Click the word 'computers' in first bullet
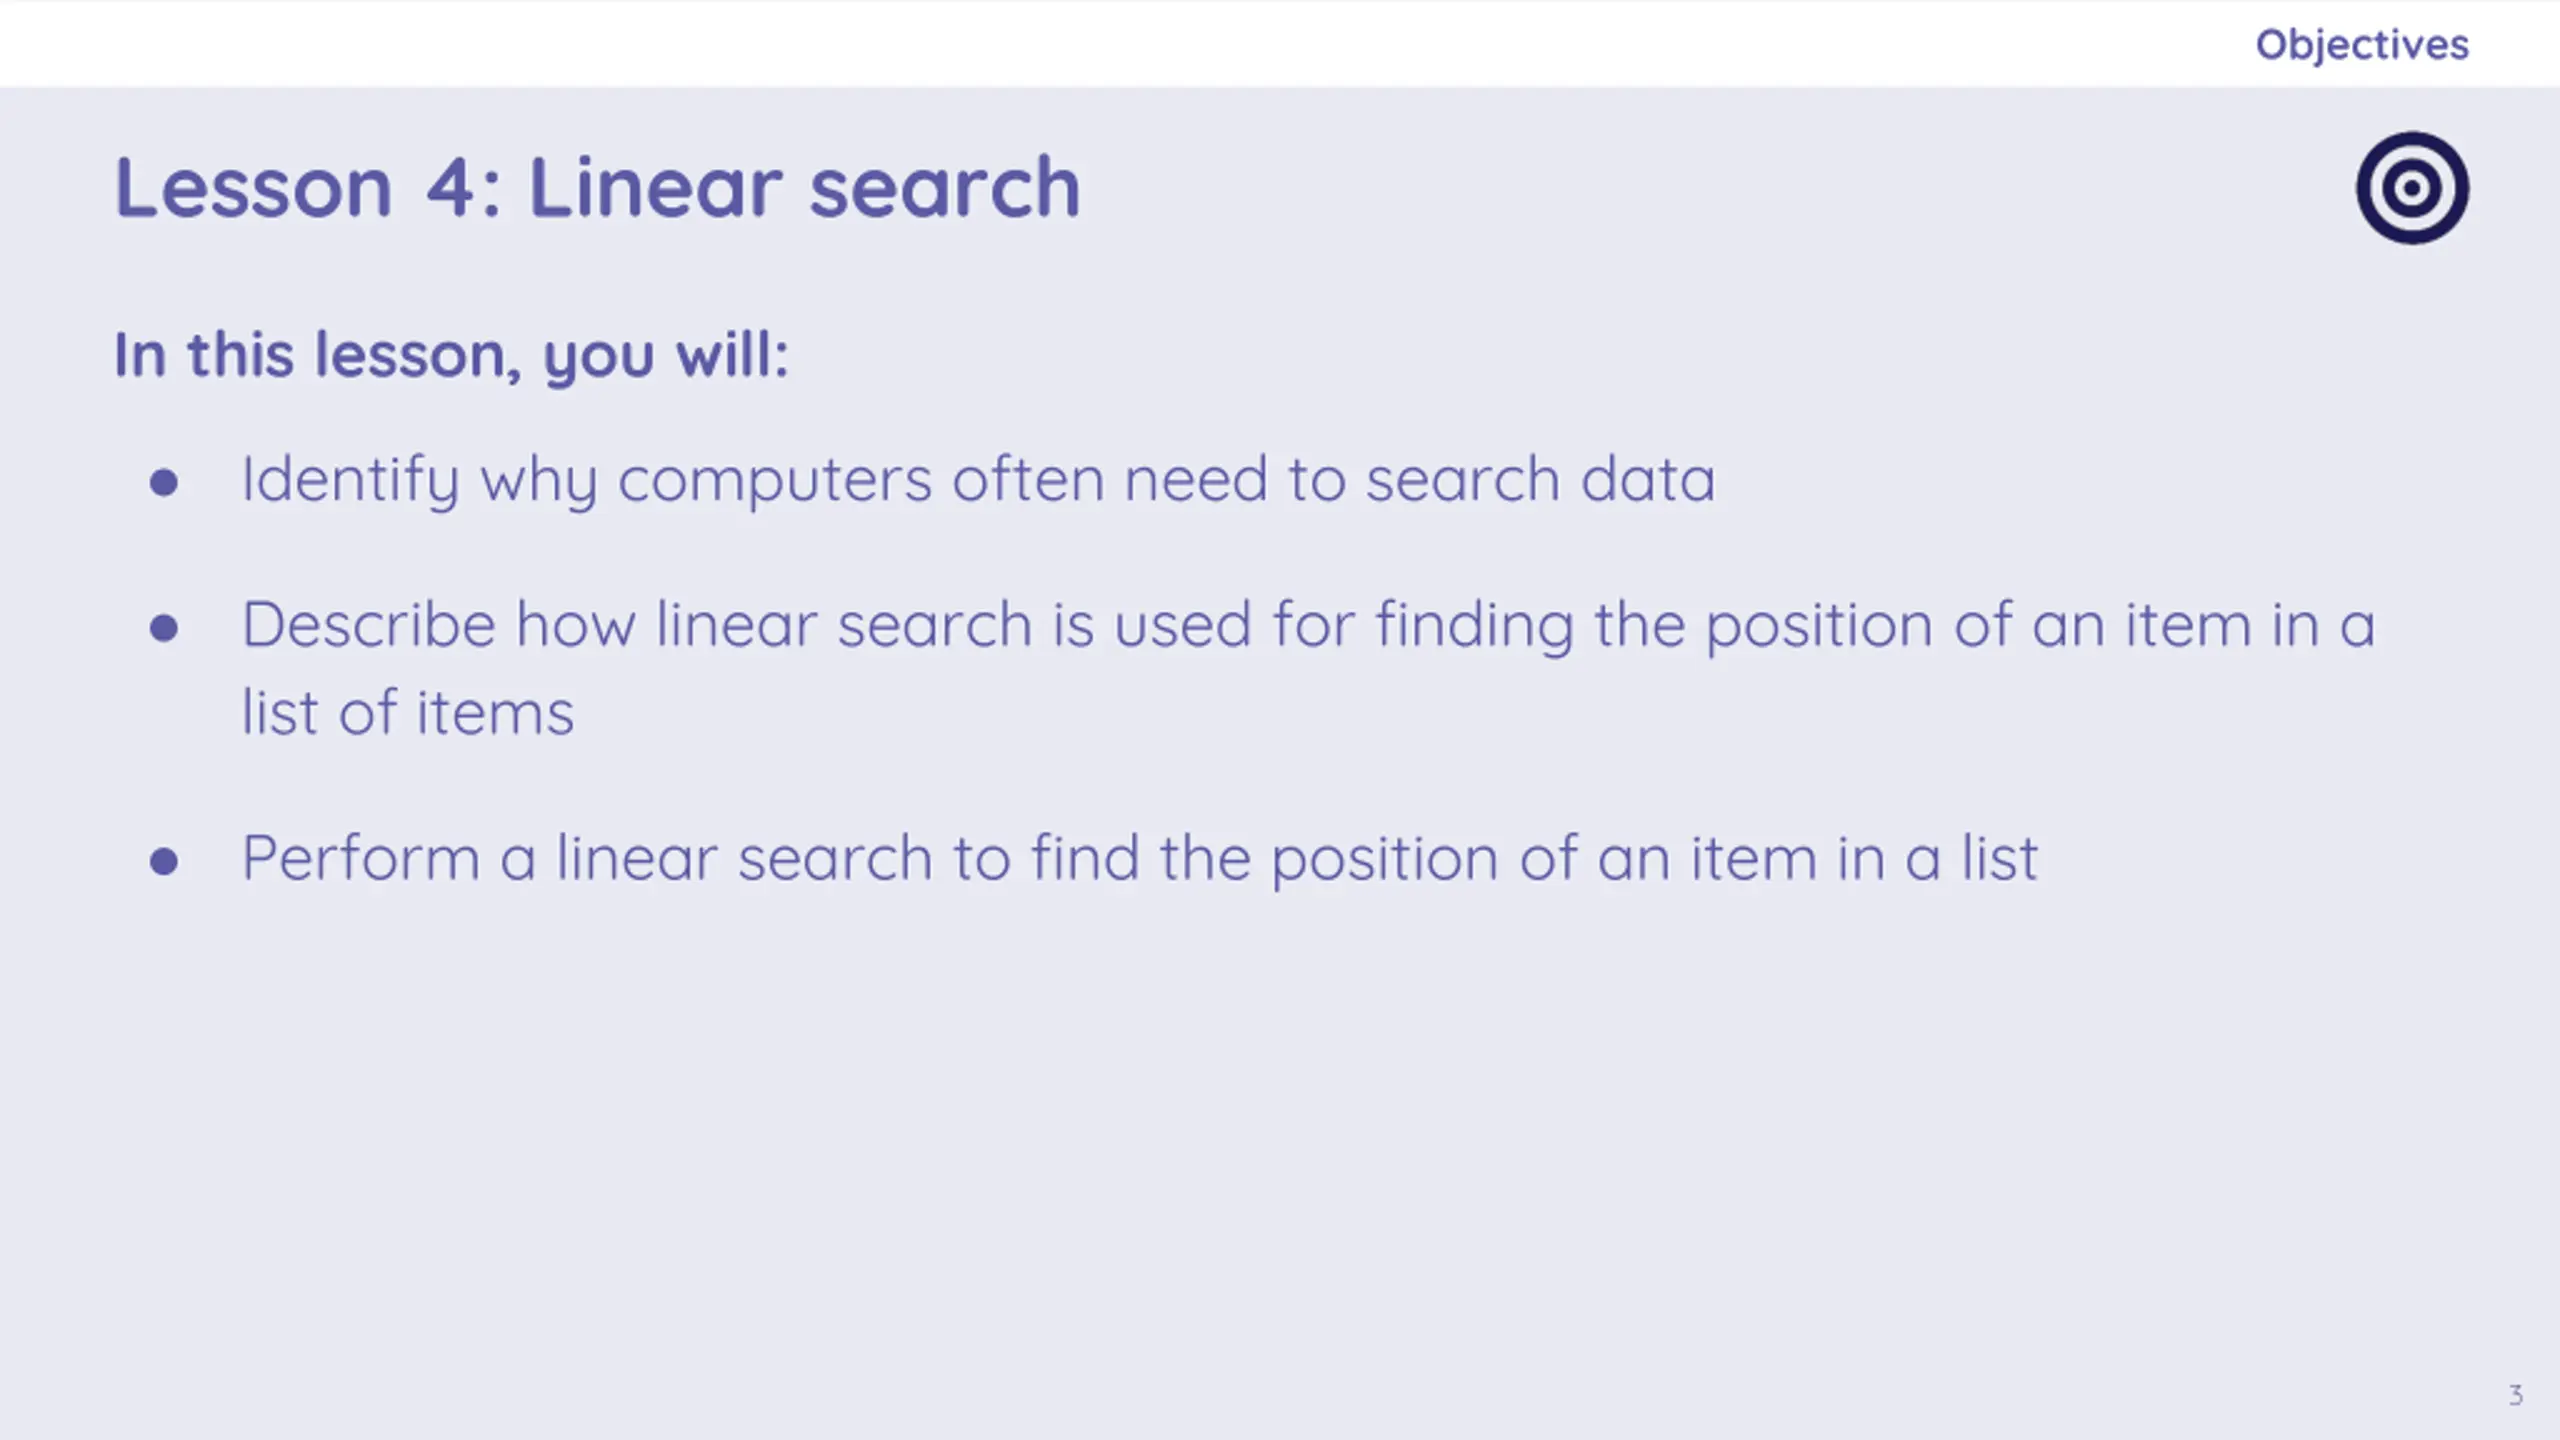This screenshot has width=2560, height=1440. [775, 482]
